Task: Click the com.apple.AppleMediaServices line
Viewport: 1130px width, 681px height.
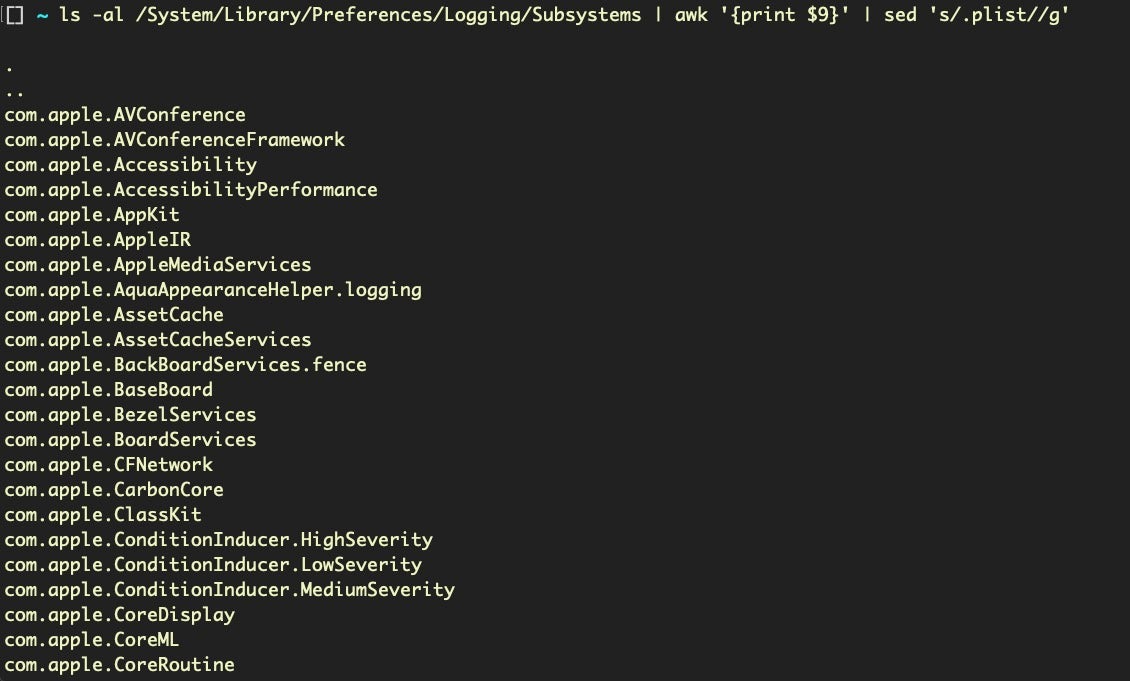Action: pos(158,265)
